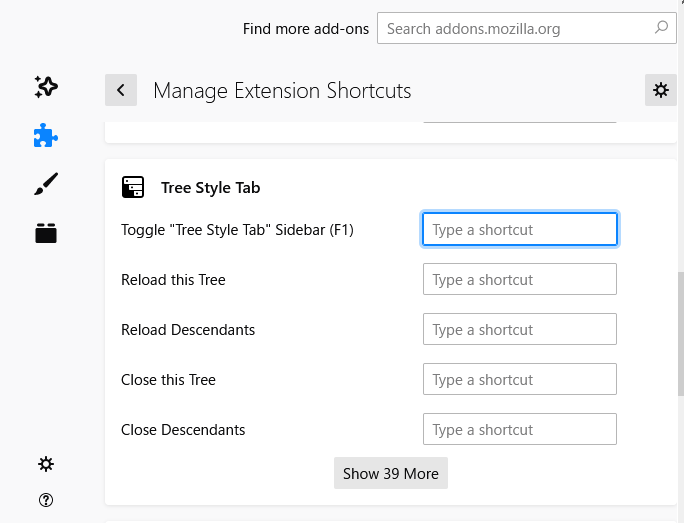Viewport: 684px width, 523px height.
Task: Open the Recommendations sparkle icon in sidebar
Action: click(46, 87)
